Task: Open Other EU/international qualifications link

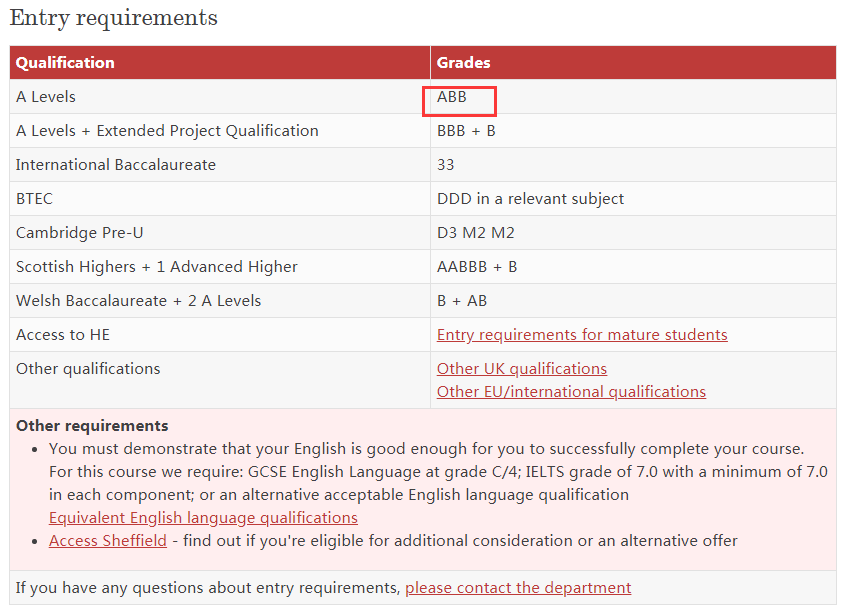Action: [x=571, y=391]
